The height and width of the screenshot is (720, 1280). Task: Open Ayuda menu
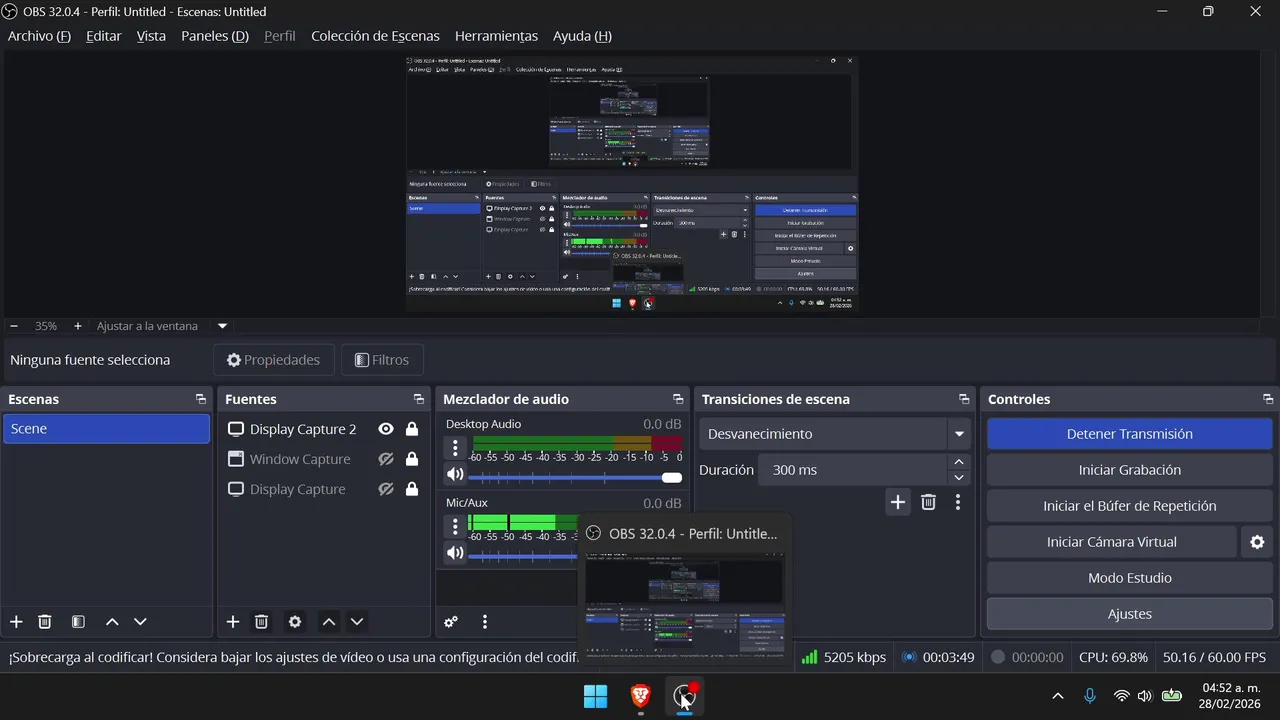tap(582, 36)
